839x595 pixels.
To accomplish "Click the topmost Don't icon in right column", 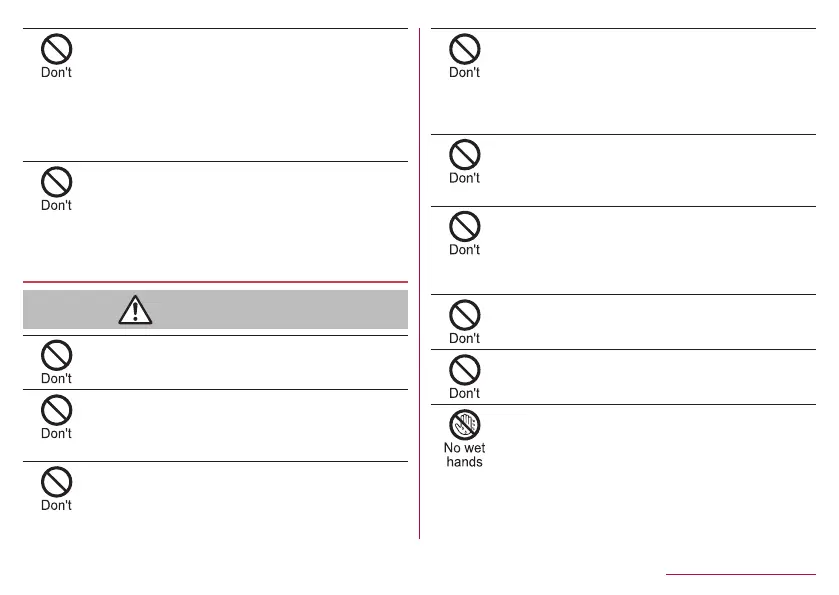I will (464, 50).
